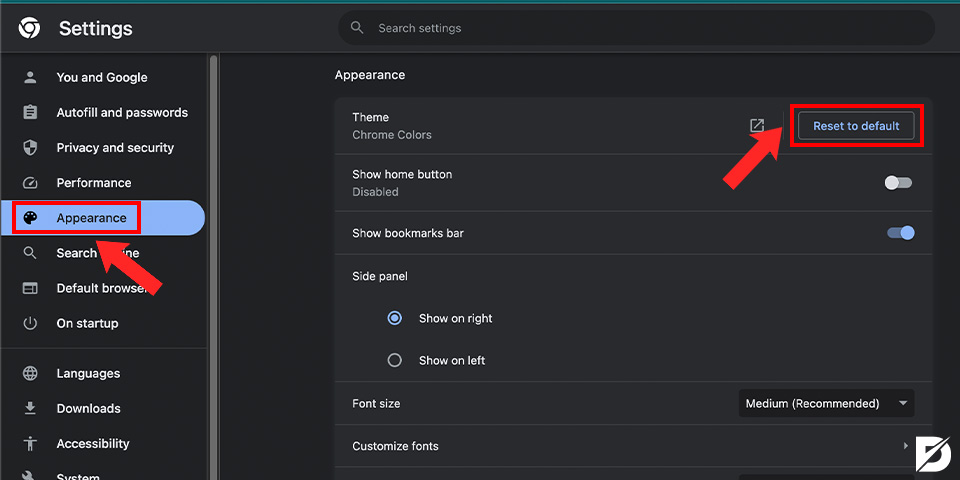The height and width of the screenshot is (480, 960).
Task: Open You and Google settings section
Action: coord(103,77)
